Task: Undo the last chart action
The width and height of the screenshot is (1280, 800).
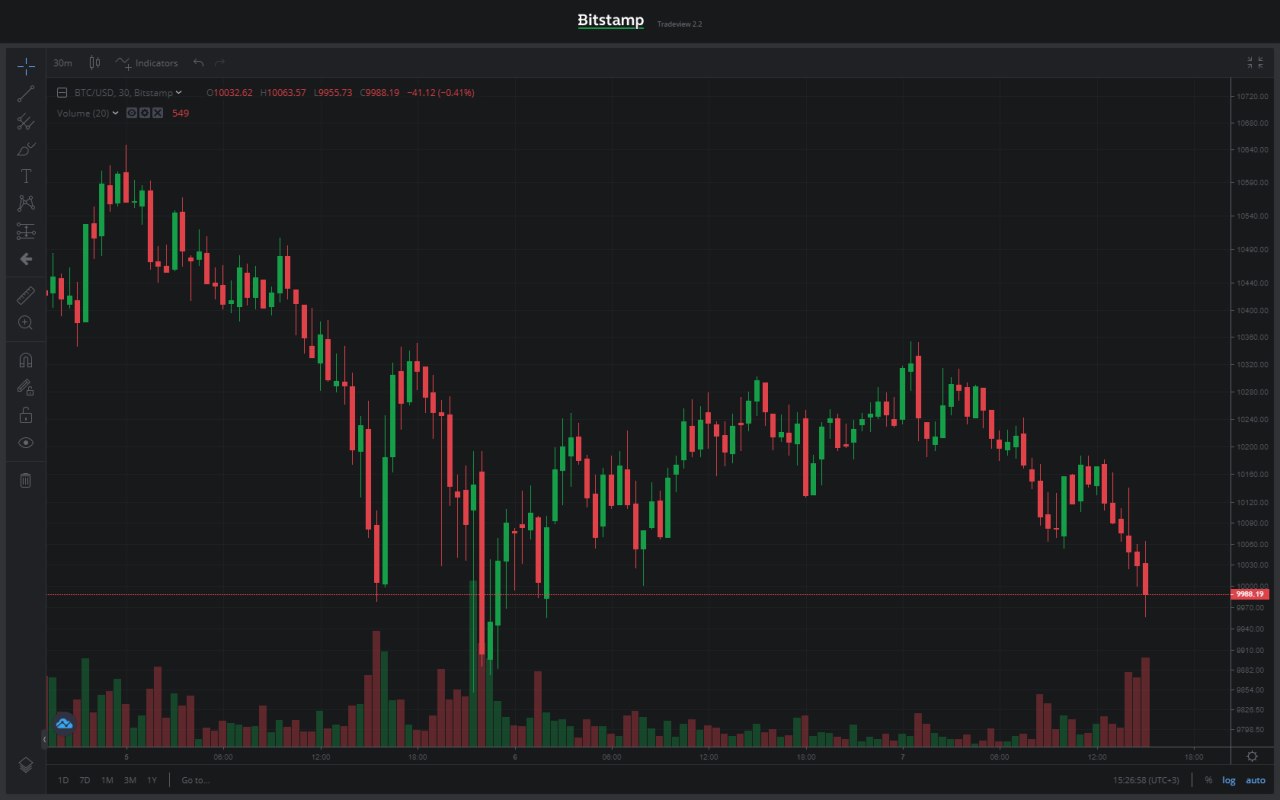Action: (198, 63)
